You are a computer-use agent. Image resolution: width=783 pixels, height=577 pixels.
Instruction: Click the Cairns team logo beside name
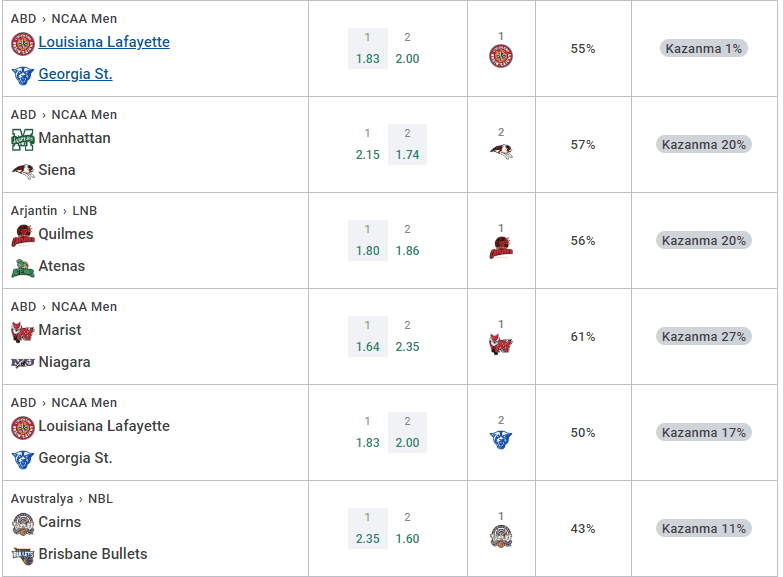coord(22,524)
